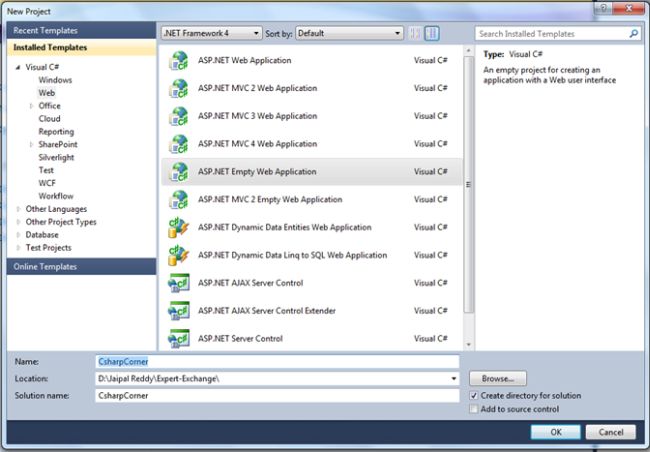Image resolution: width=650 pixels, height=452 pixels.
Task: Open the .NET Framework 4 dropdown
Action: (x=211, y=33)
